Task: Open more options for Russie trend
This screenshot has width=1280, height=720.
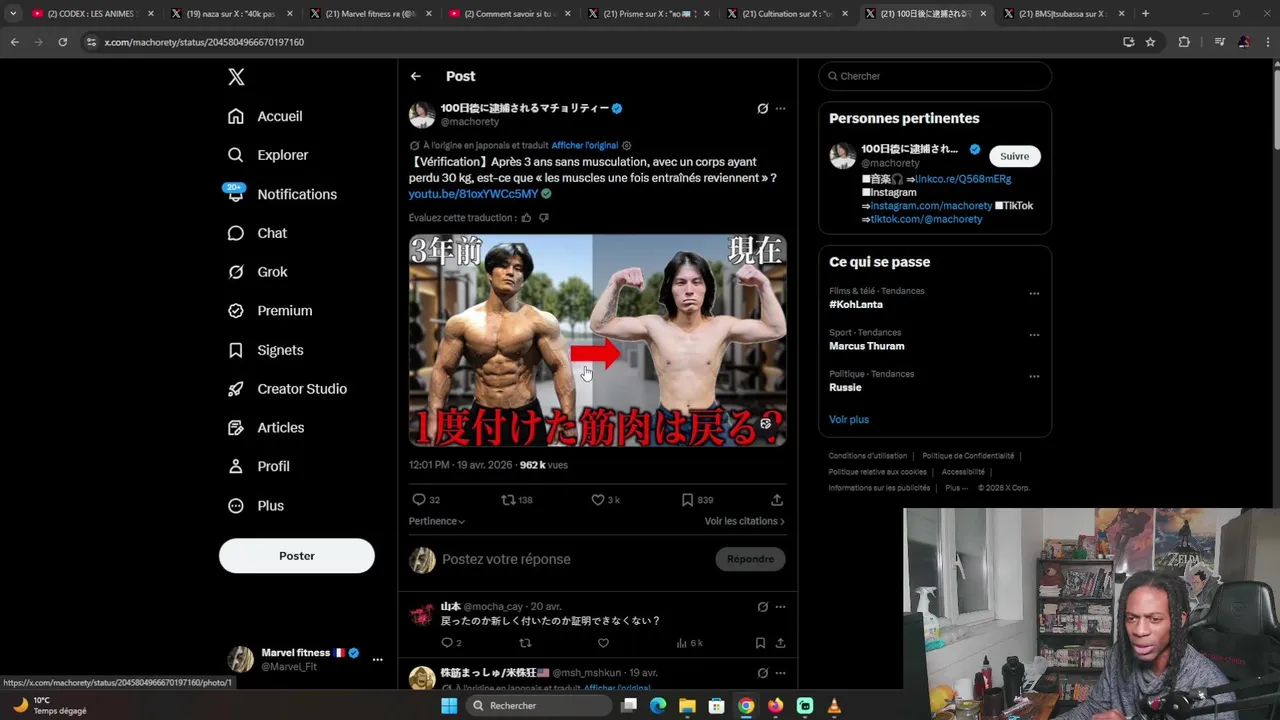Action: (x=1034, y=377)
